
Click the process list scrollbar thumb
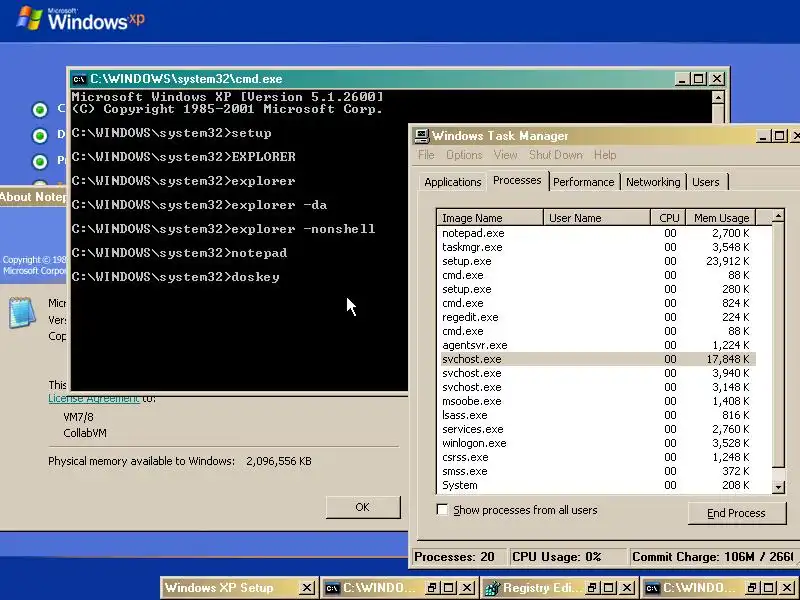click(x=778, y=345)
